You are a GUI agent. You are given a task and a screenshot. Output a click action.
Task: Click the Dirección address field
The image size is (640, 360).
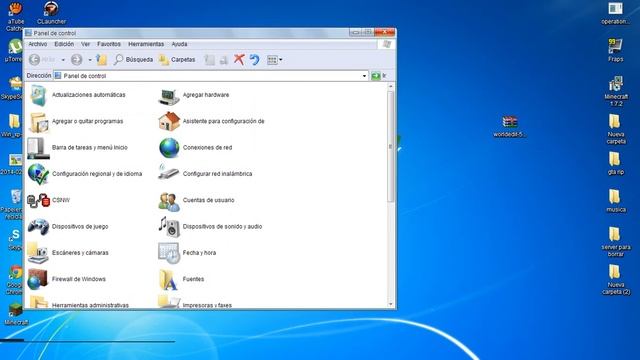coord(210,76)
